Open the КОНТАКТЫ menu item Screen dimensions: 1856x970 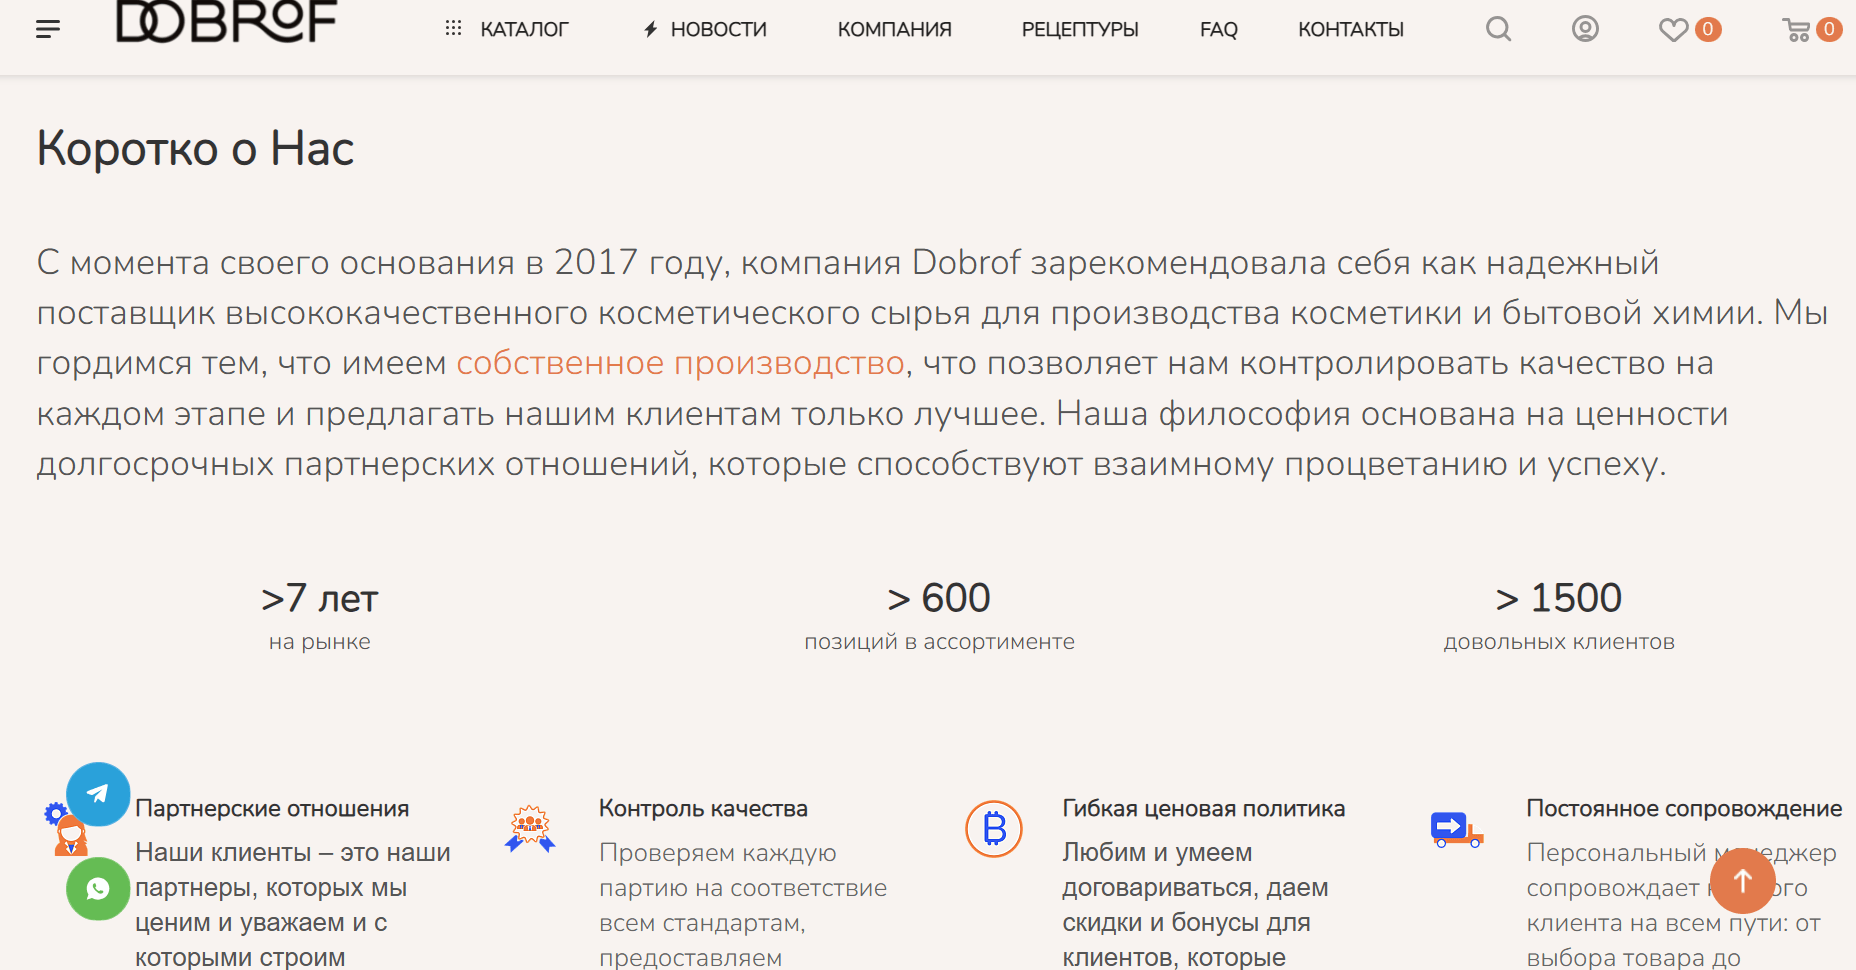[1351, 30]
